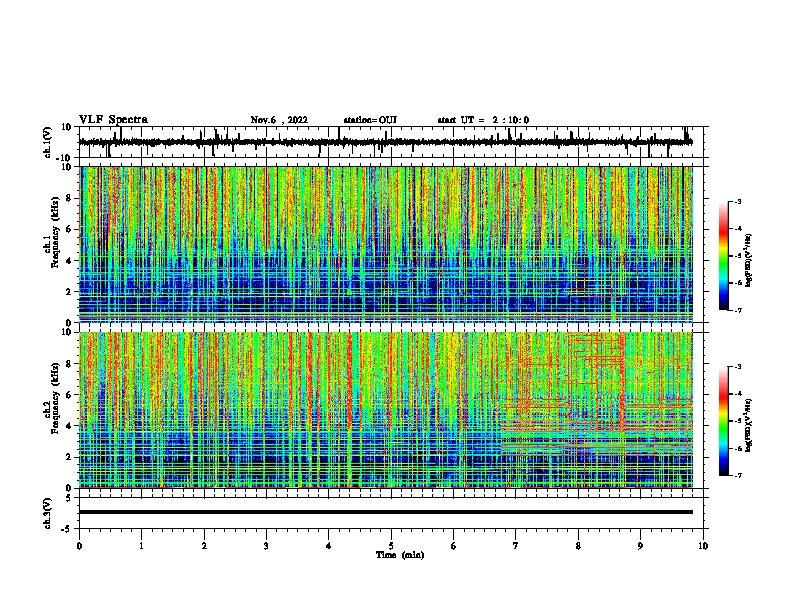Click the ch.2 spectrogram "4" kHz tick label
The width and height of the screenshot is (792, 612).
pos(69,426)
